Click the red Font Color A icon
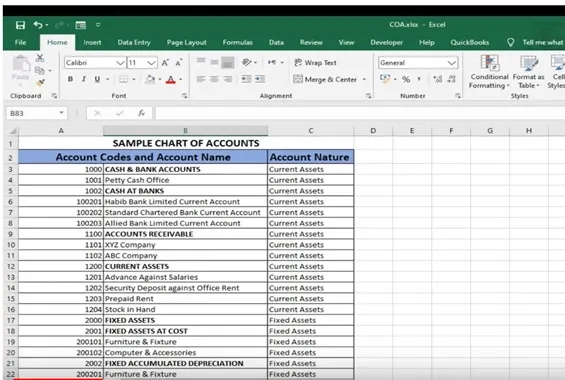 tap(171, 80)
